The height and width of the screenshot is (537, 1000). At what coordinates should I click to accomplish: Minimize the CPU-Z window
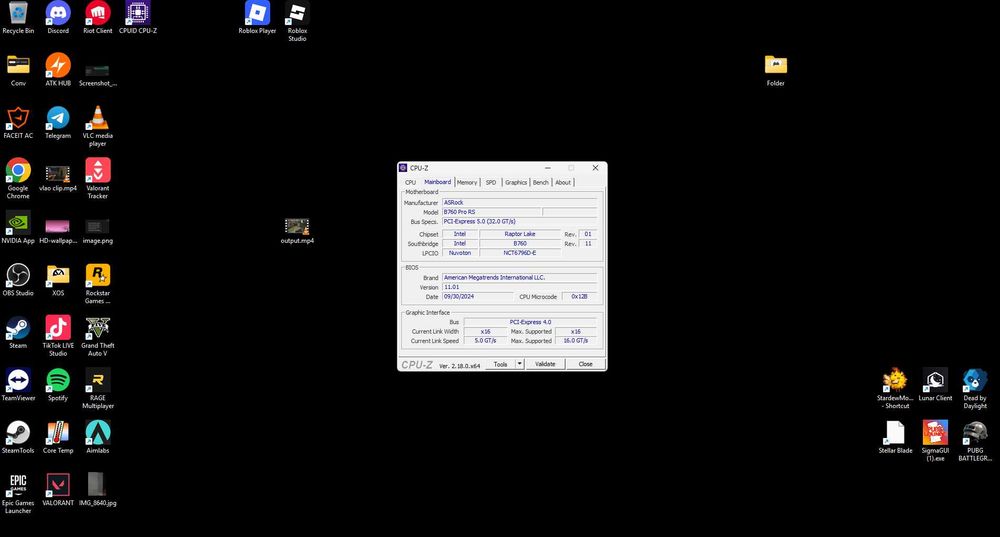[547, 168]
